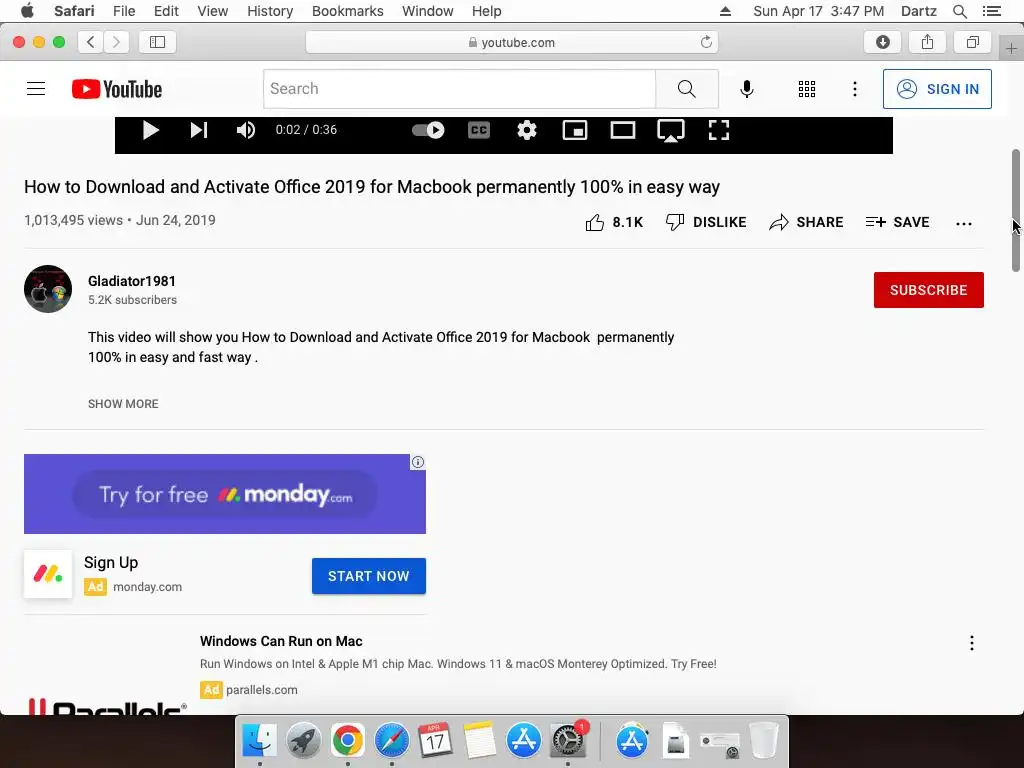Show Safari downloads

(882, 42)
